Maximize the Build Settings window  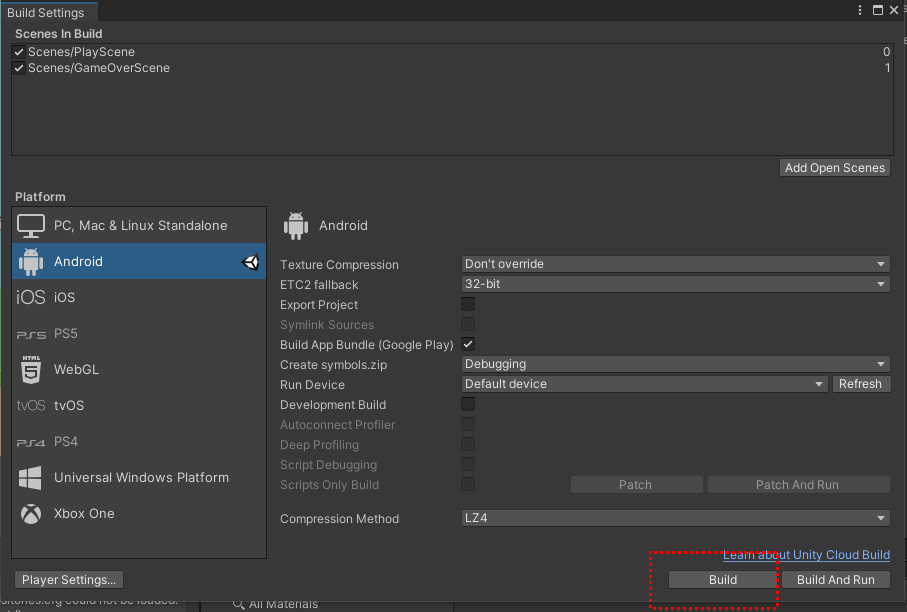(877, 10)
